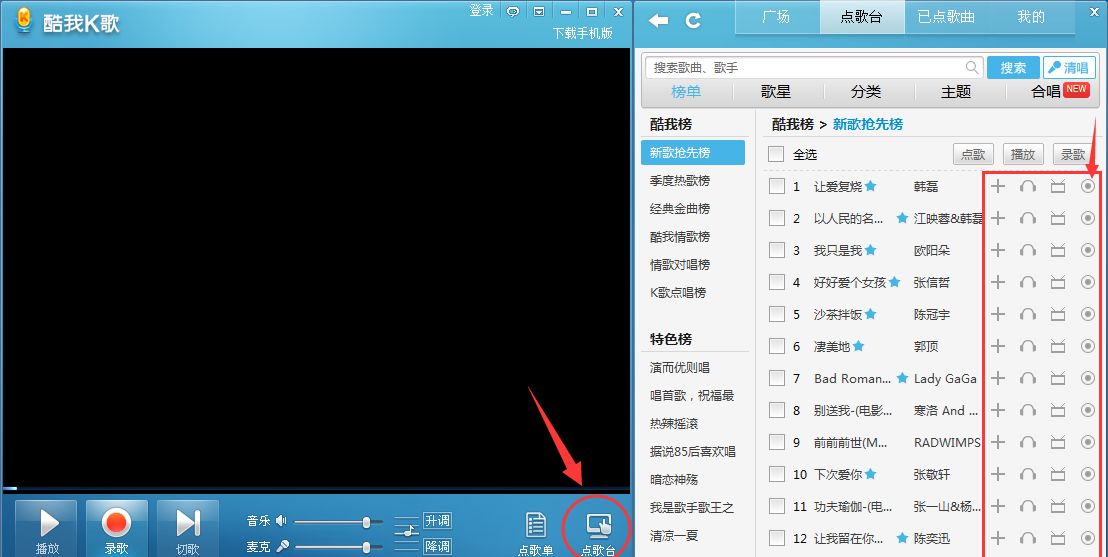Screen dimensions: 1108x557
Task: Mute the 音乐 speaker icon
Action: tap(281, 521)
